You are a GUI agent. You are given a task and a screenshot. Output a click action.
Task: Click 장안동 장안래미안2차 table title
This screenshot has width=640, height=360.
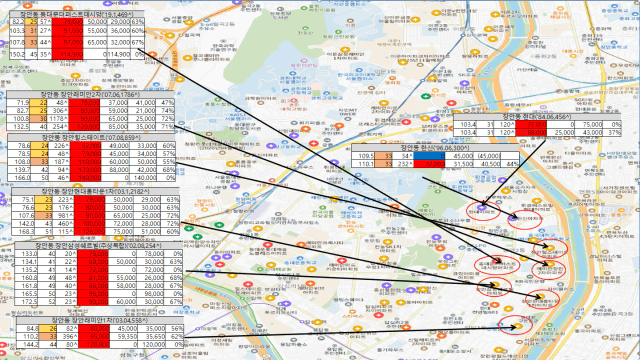[x=91, y=95]
